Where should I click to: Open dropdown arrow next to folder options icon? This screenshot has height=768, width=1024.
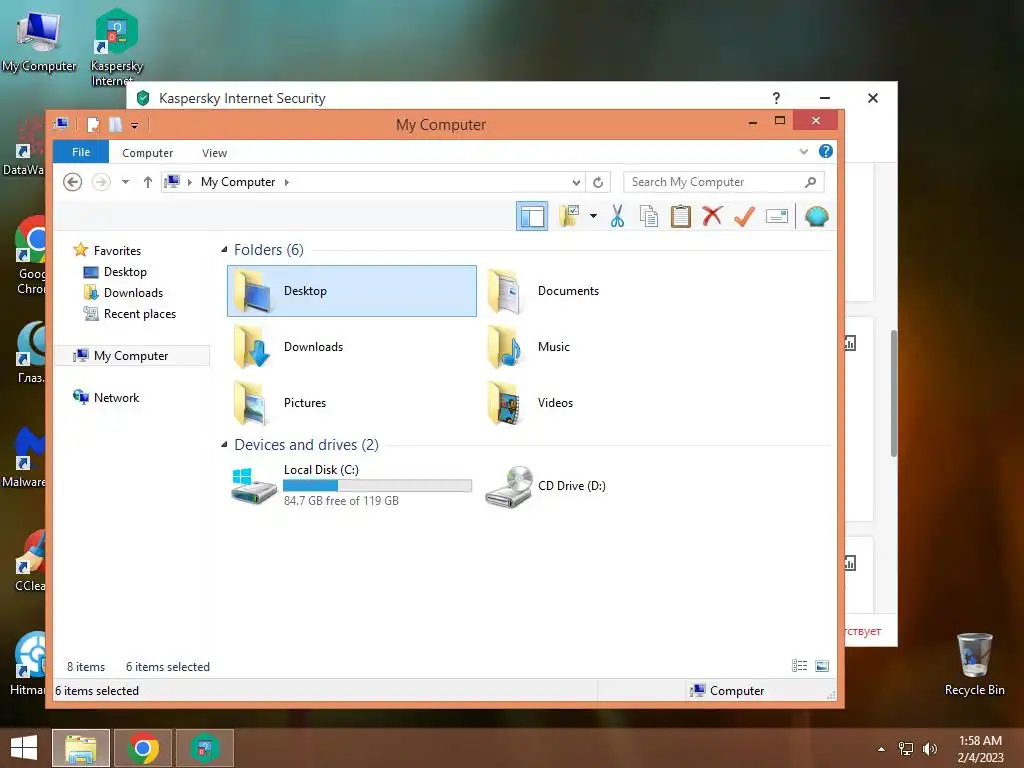point(593,216)
